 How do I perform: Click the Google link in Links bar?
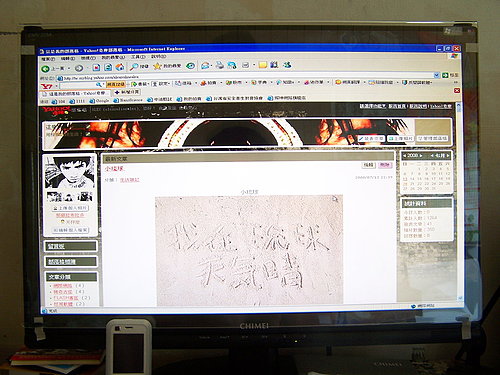pos(99,101)
